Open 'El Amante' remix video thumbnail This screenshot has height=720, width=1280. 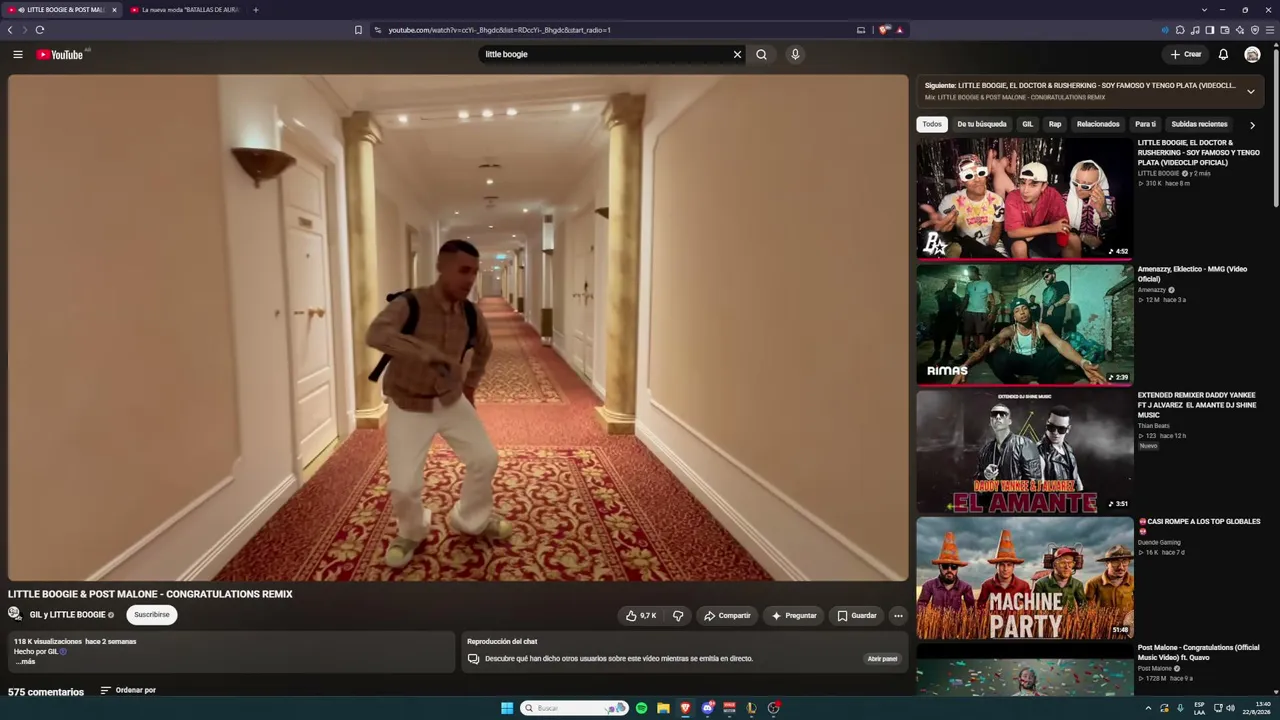[1025, 451]
